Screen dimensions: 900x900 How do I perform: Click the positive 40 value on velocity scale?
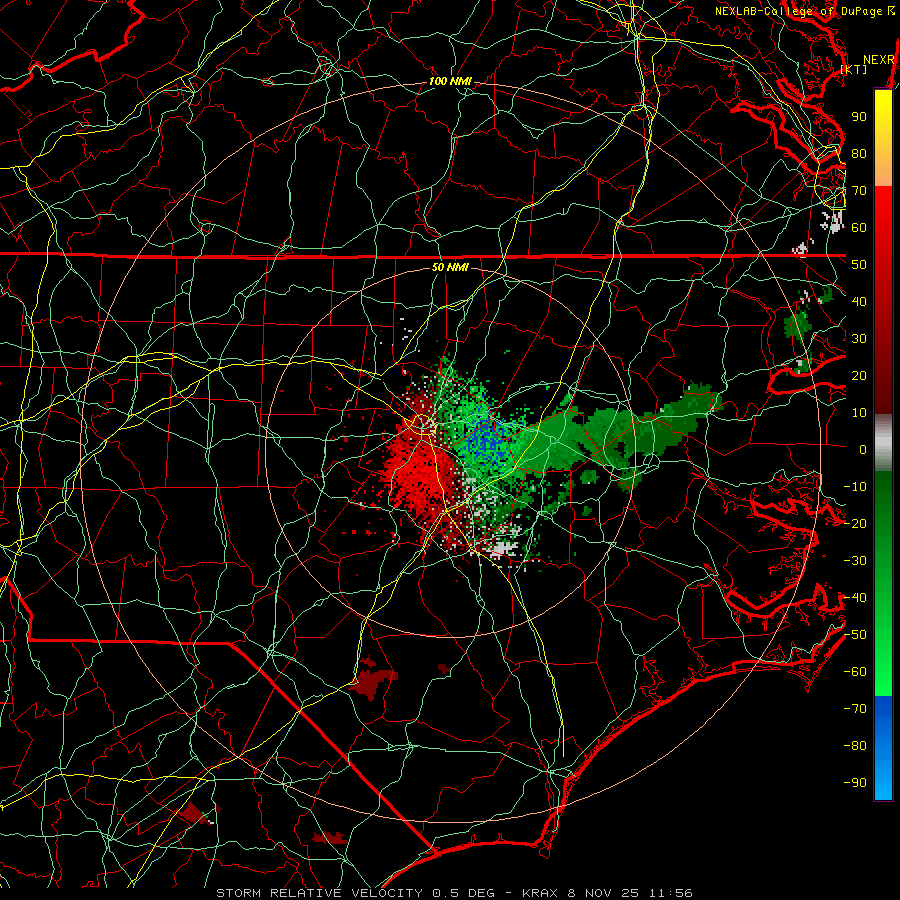[x=859, y=301]
